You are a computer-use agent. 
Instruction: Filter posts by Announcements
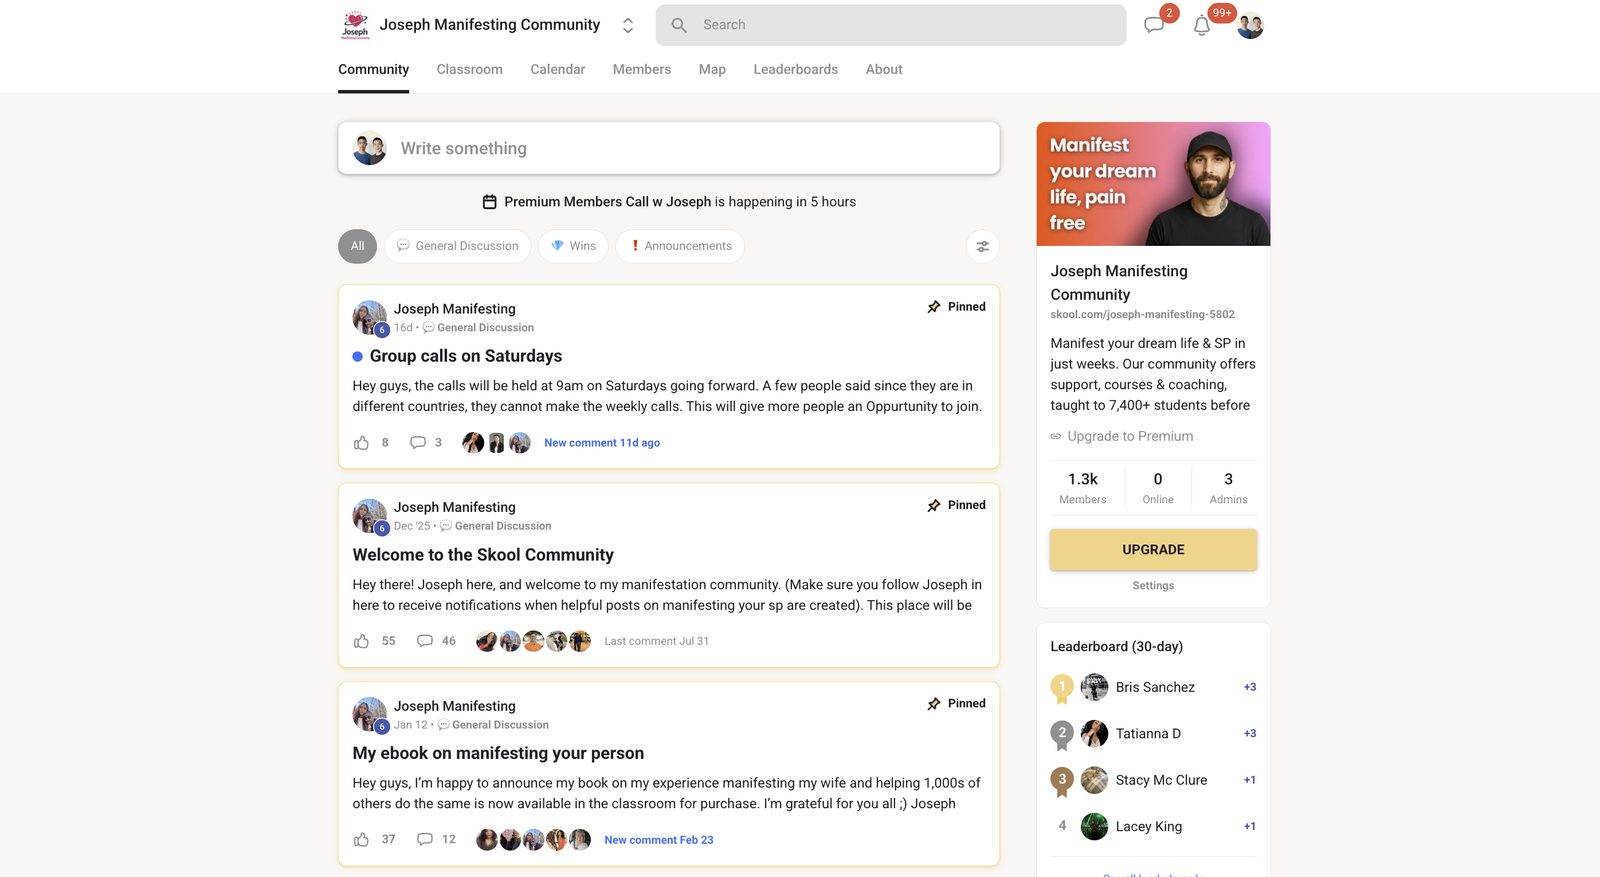(x=680, y=246)
